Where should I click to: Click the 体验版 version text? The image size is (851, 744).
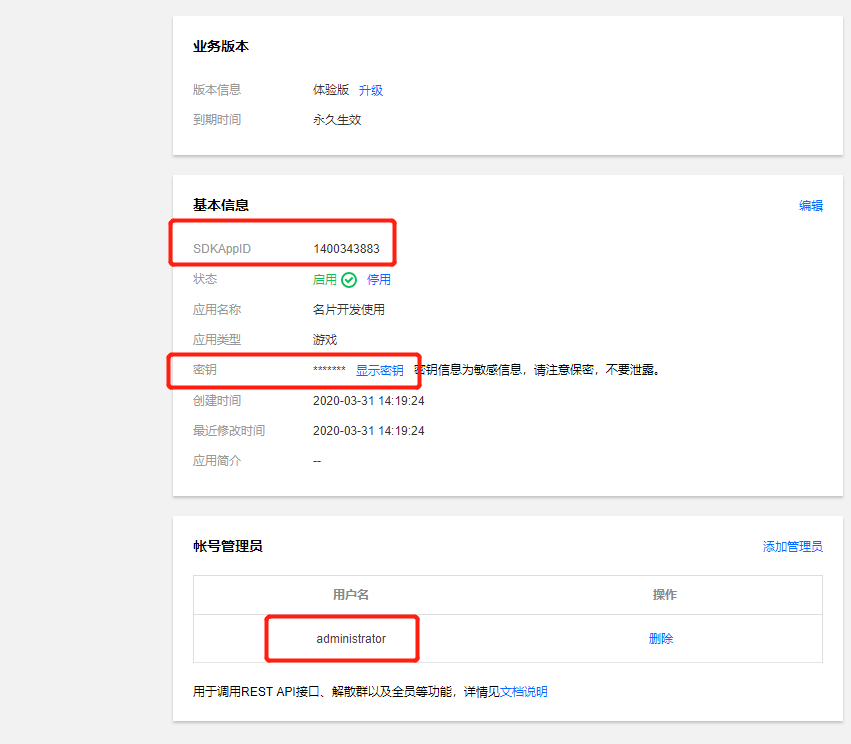click(331, 90)
